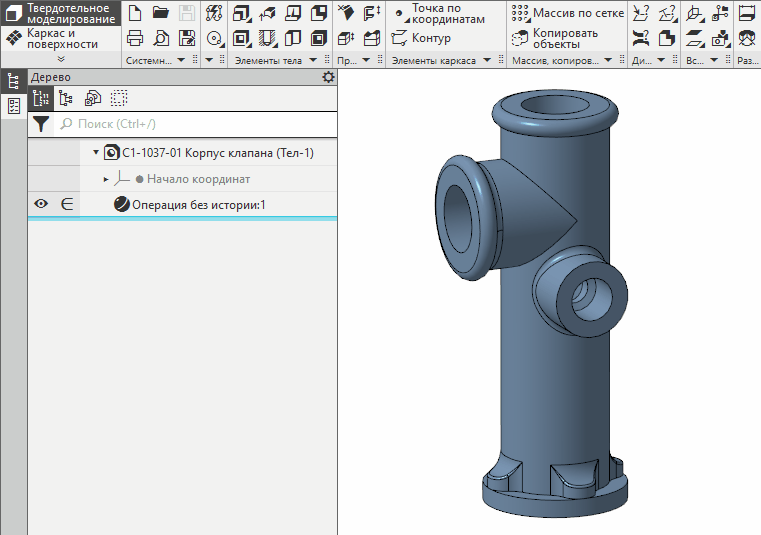Open Print Preview from the toolbar
Viewport: 761px width, 535px height.
160,38
